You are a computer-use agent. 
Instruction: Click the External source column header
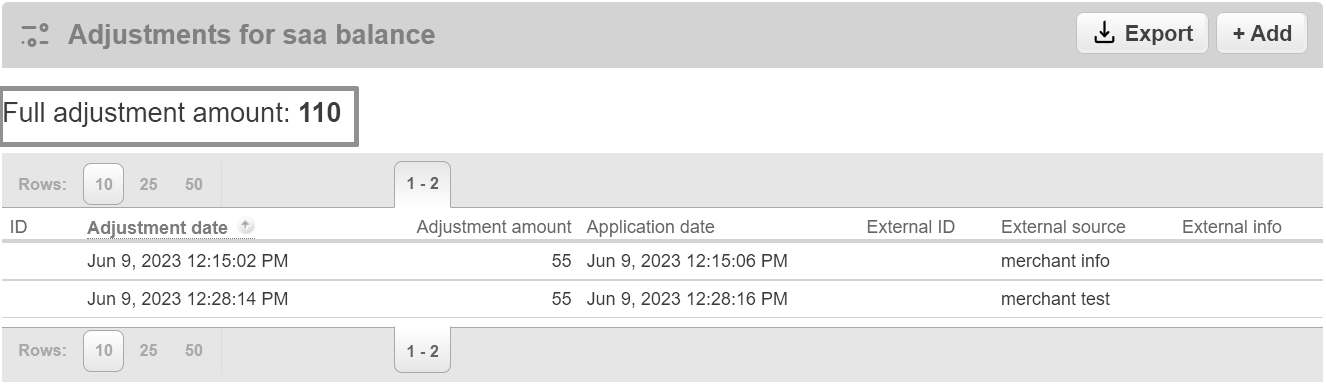click(1063, 227)
